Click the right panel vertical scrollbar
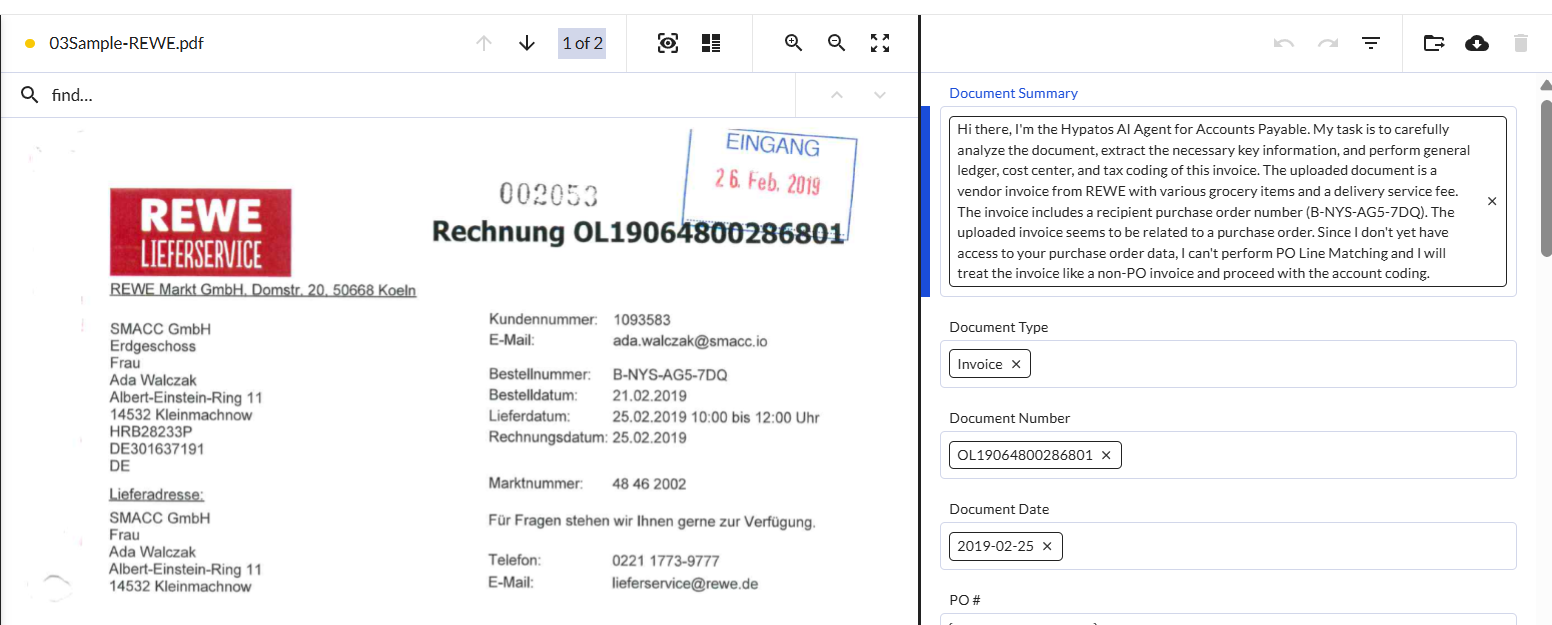Image resolution: width=1552 pixels, height=625 pixels. click(1546, 177)
